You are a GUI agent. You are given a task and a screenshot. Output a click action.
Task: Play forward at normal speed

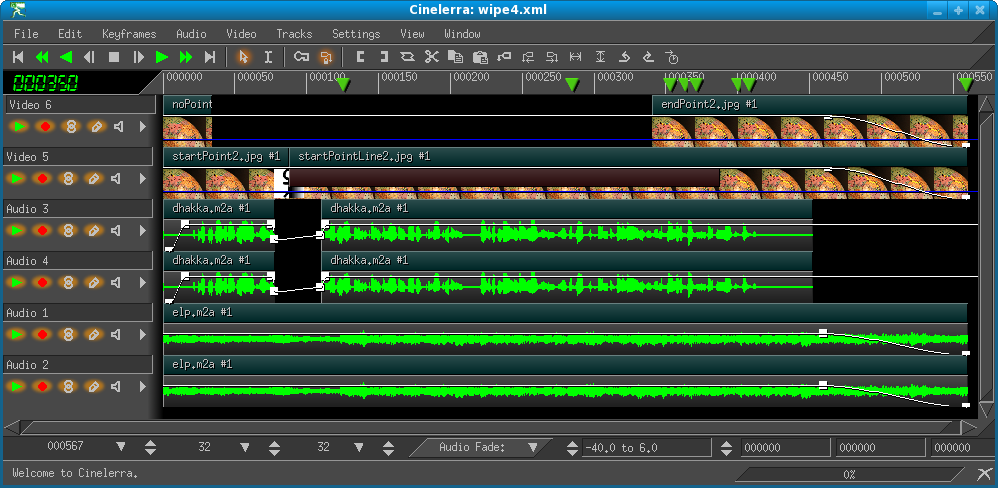click(162, 57)
